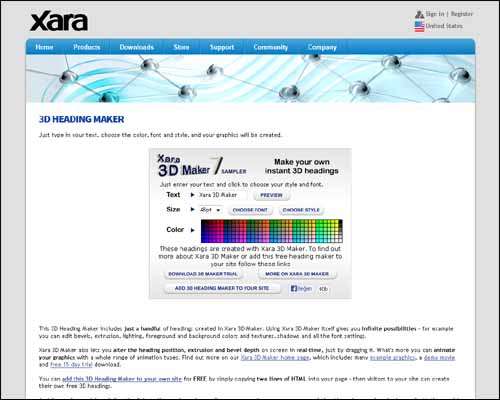
Task: Click the CHOOSE FONT button
Action: point(250,210)
